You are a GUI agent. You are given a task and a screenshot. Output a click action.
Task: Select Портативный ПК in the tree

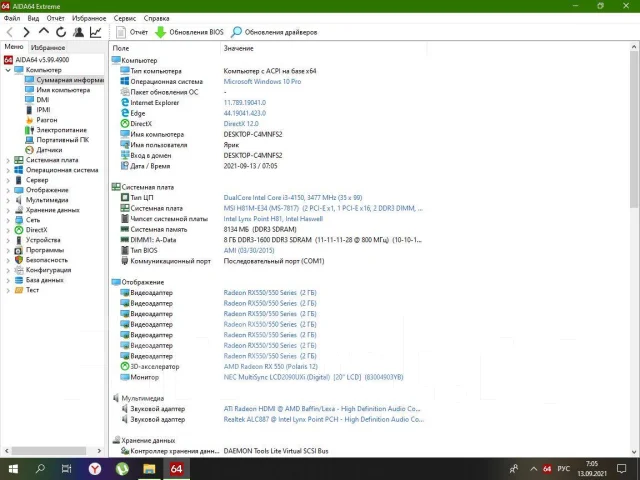[57, 140]
